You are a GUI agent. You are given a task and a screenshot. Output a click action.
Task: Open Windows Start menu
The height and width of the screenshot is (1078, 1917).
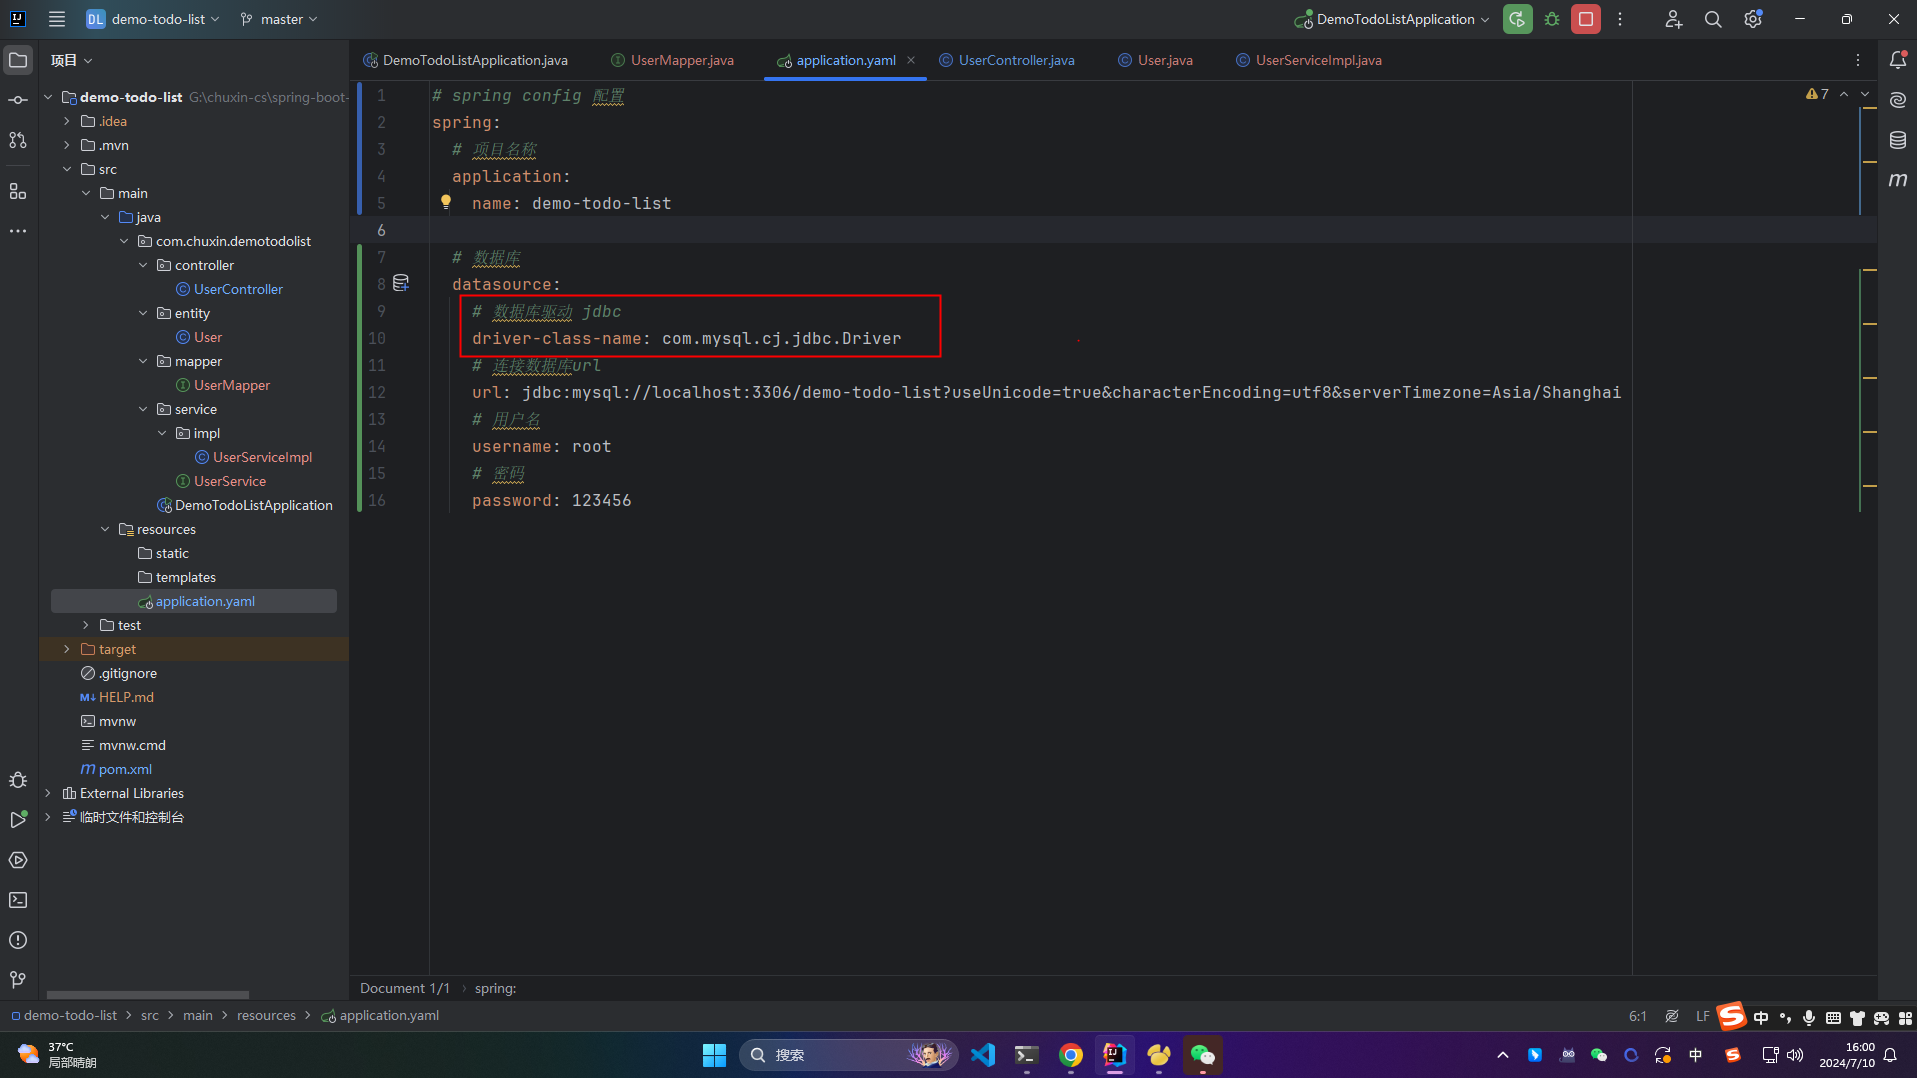coord(714,1055)
